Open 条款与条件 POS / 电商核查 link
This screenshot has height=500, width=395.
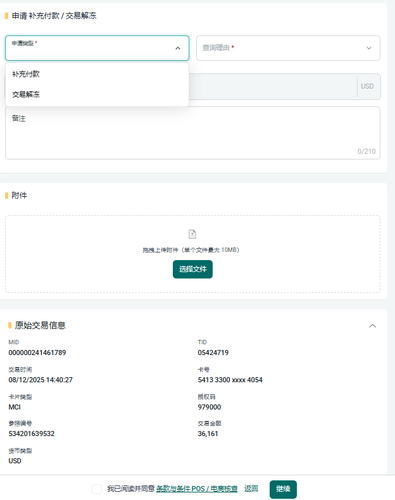click(x=197, y=489)
